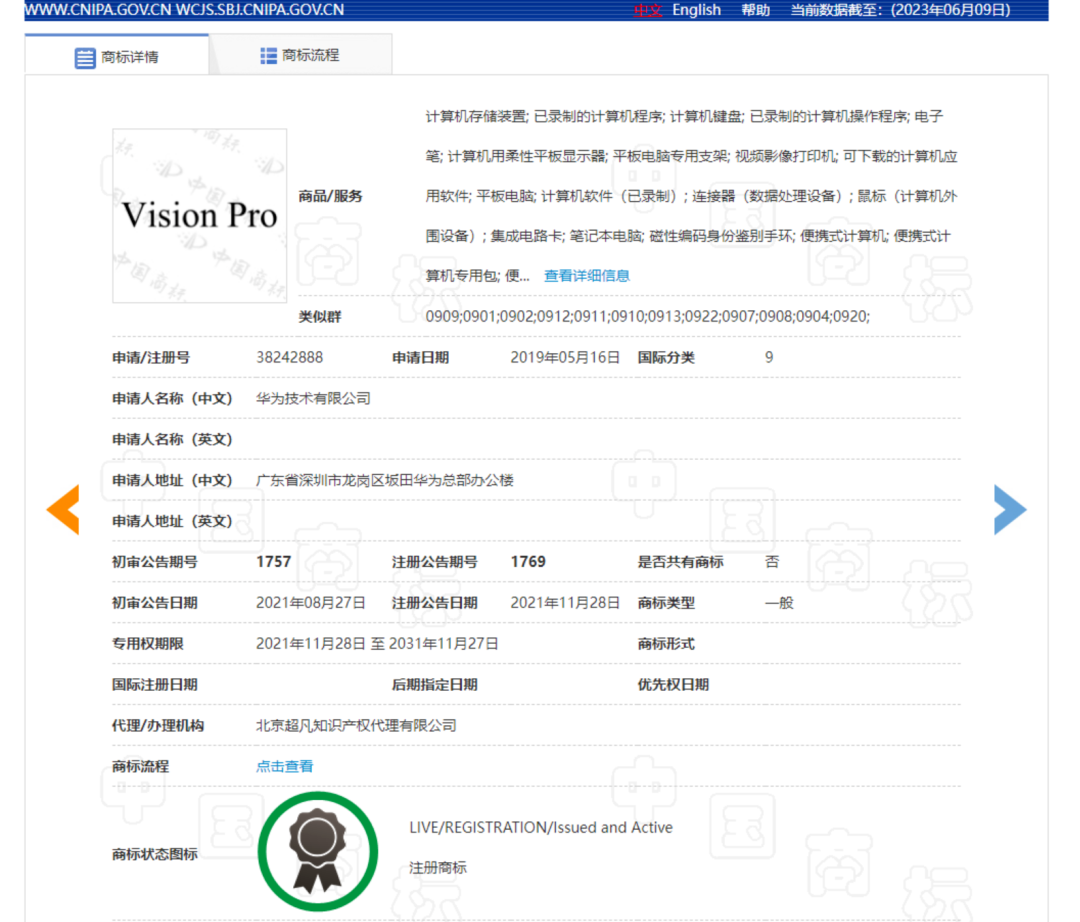The height and width of the screenshot is (922, 1080).
Task: Click the green registration status badge
Action: 317,850
